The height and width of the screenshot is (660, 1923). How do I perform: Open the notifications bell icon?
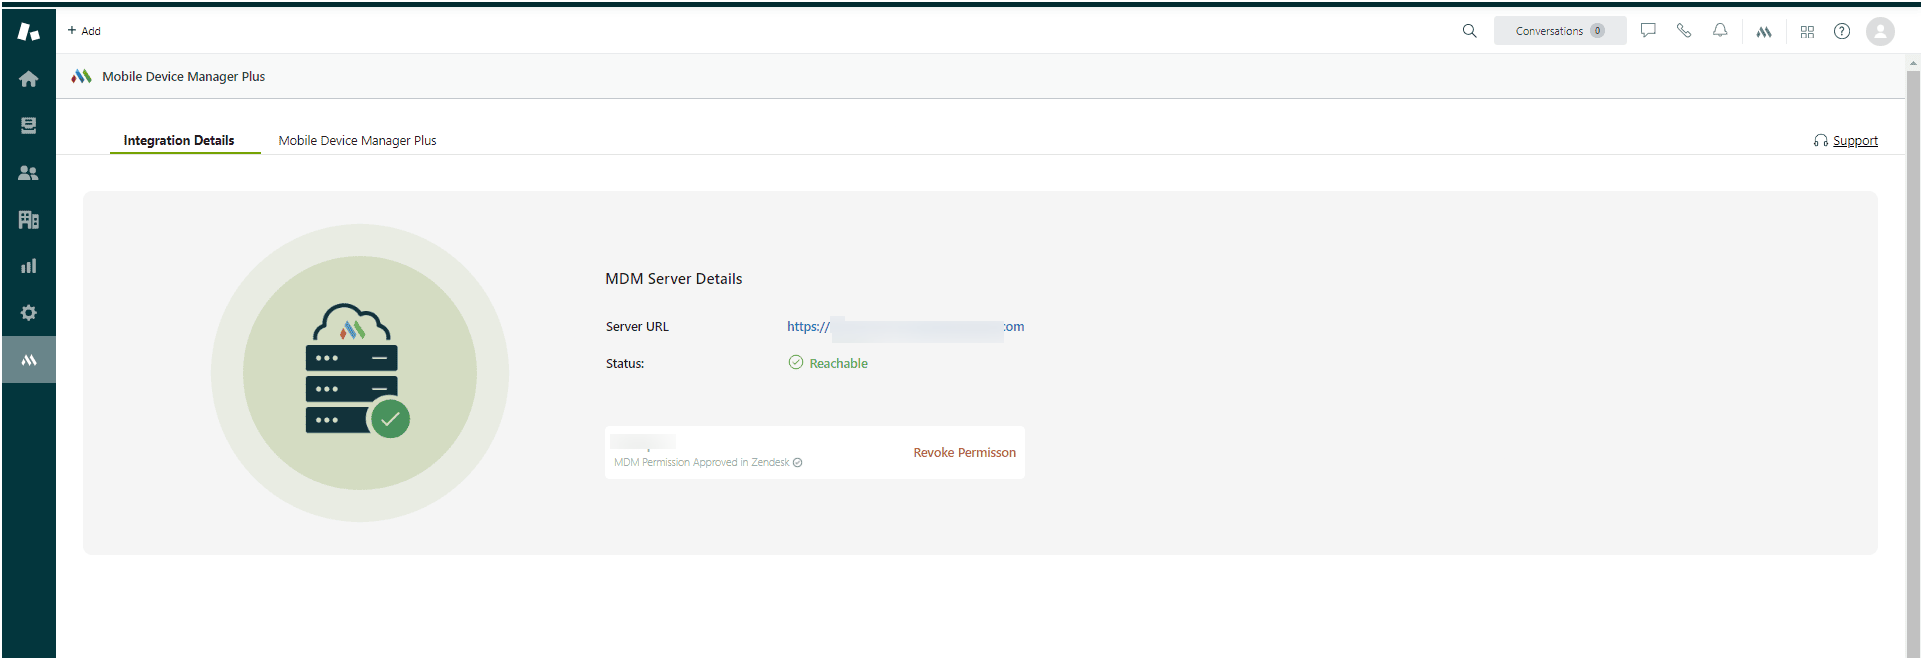(x=1720, y=31)
